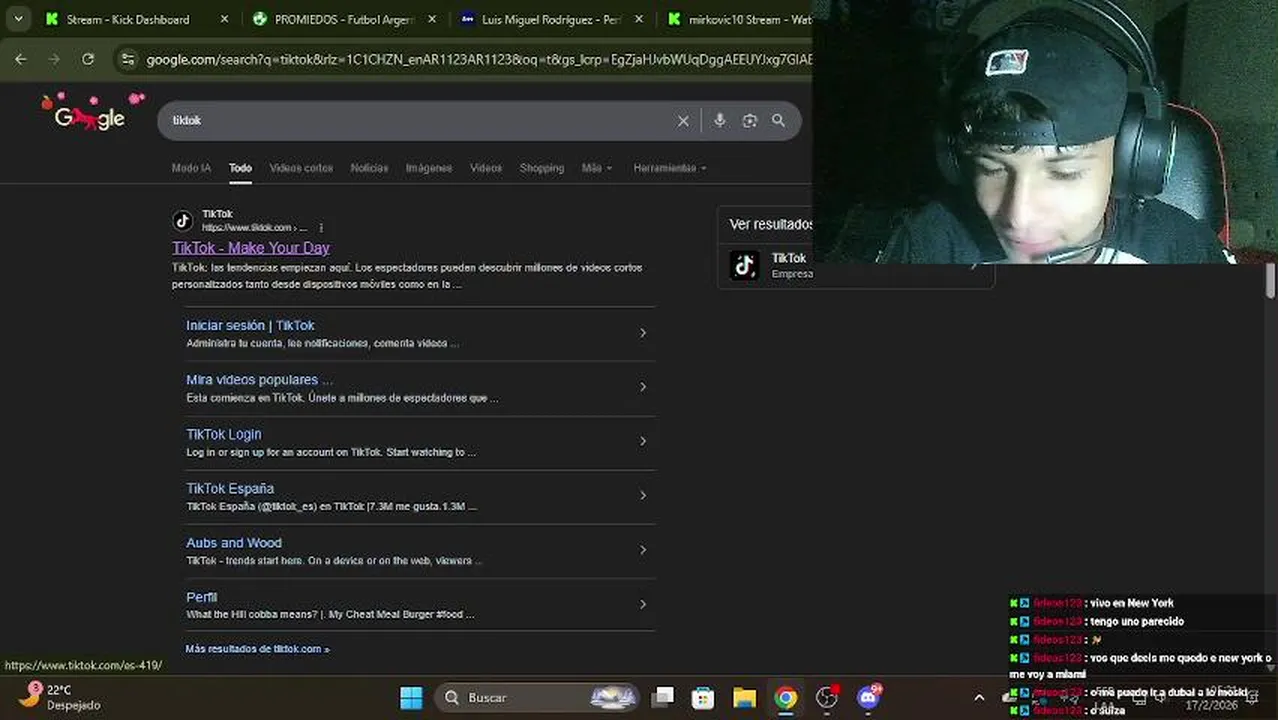Open TikTok España sitelink

pyautogui.click(x=230, y=488)
